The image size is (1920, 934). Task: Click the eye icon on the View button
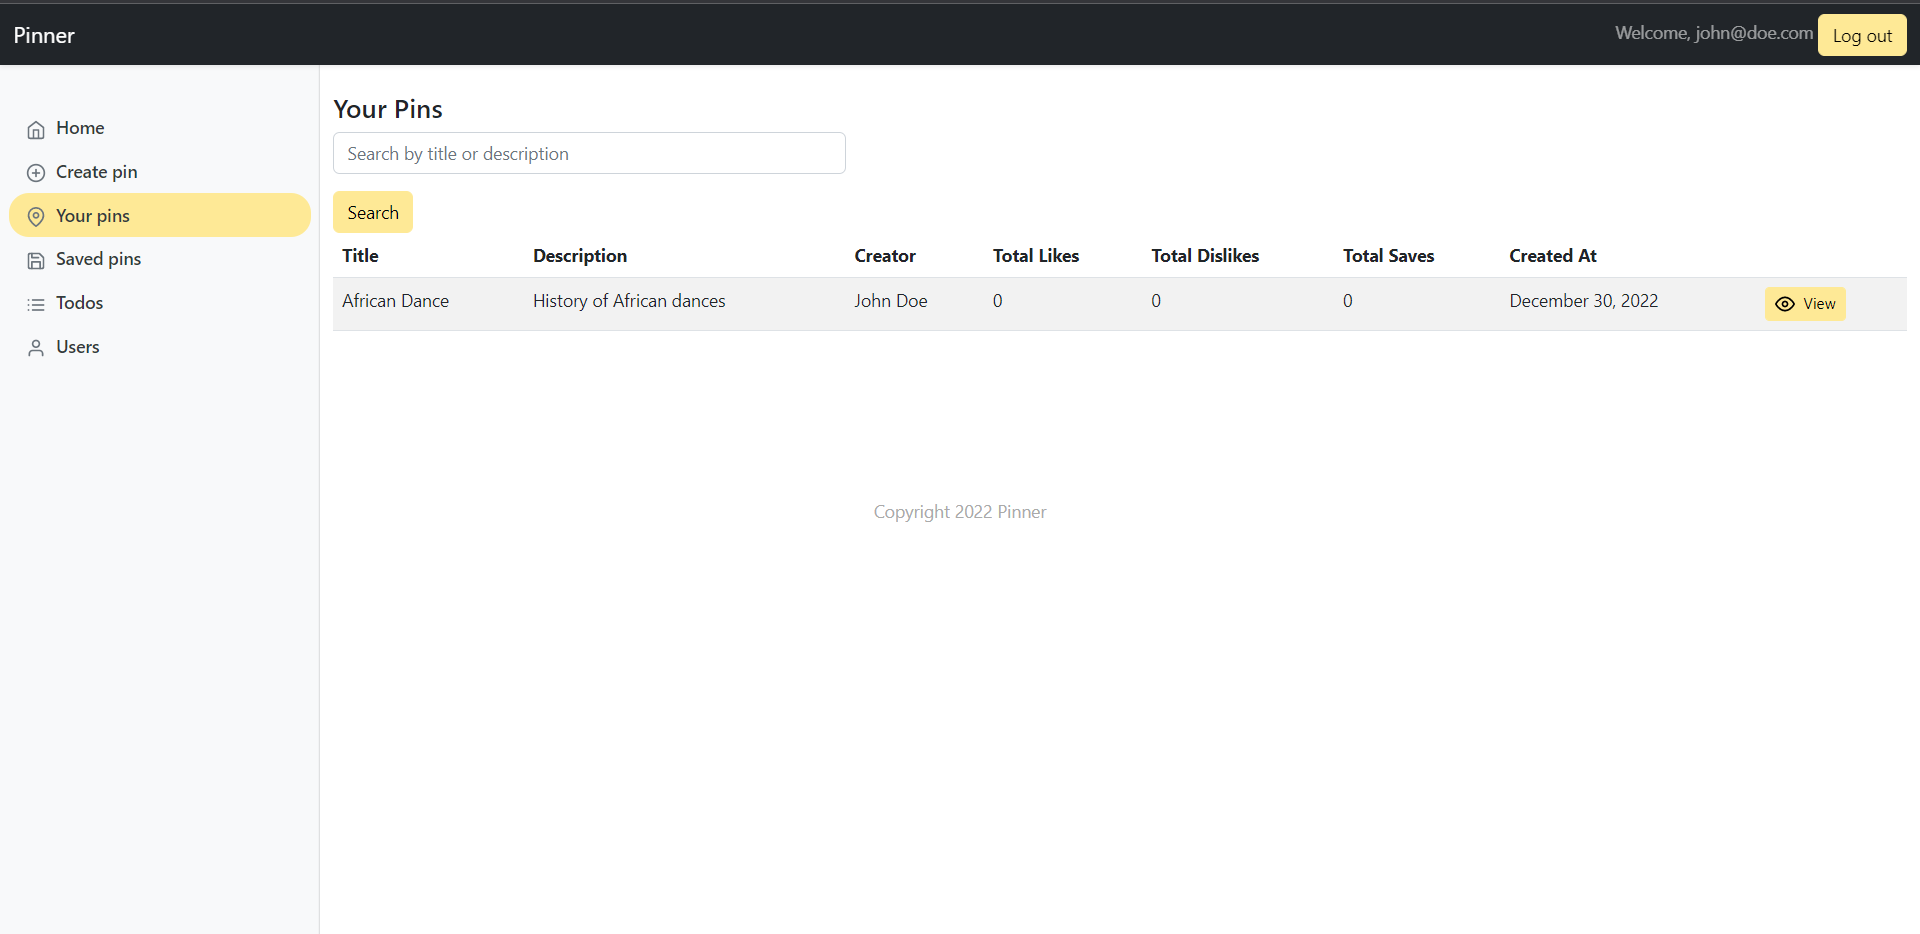1785,304
